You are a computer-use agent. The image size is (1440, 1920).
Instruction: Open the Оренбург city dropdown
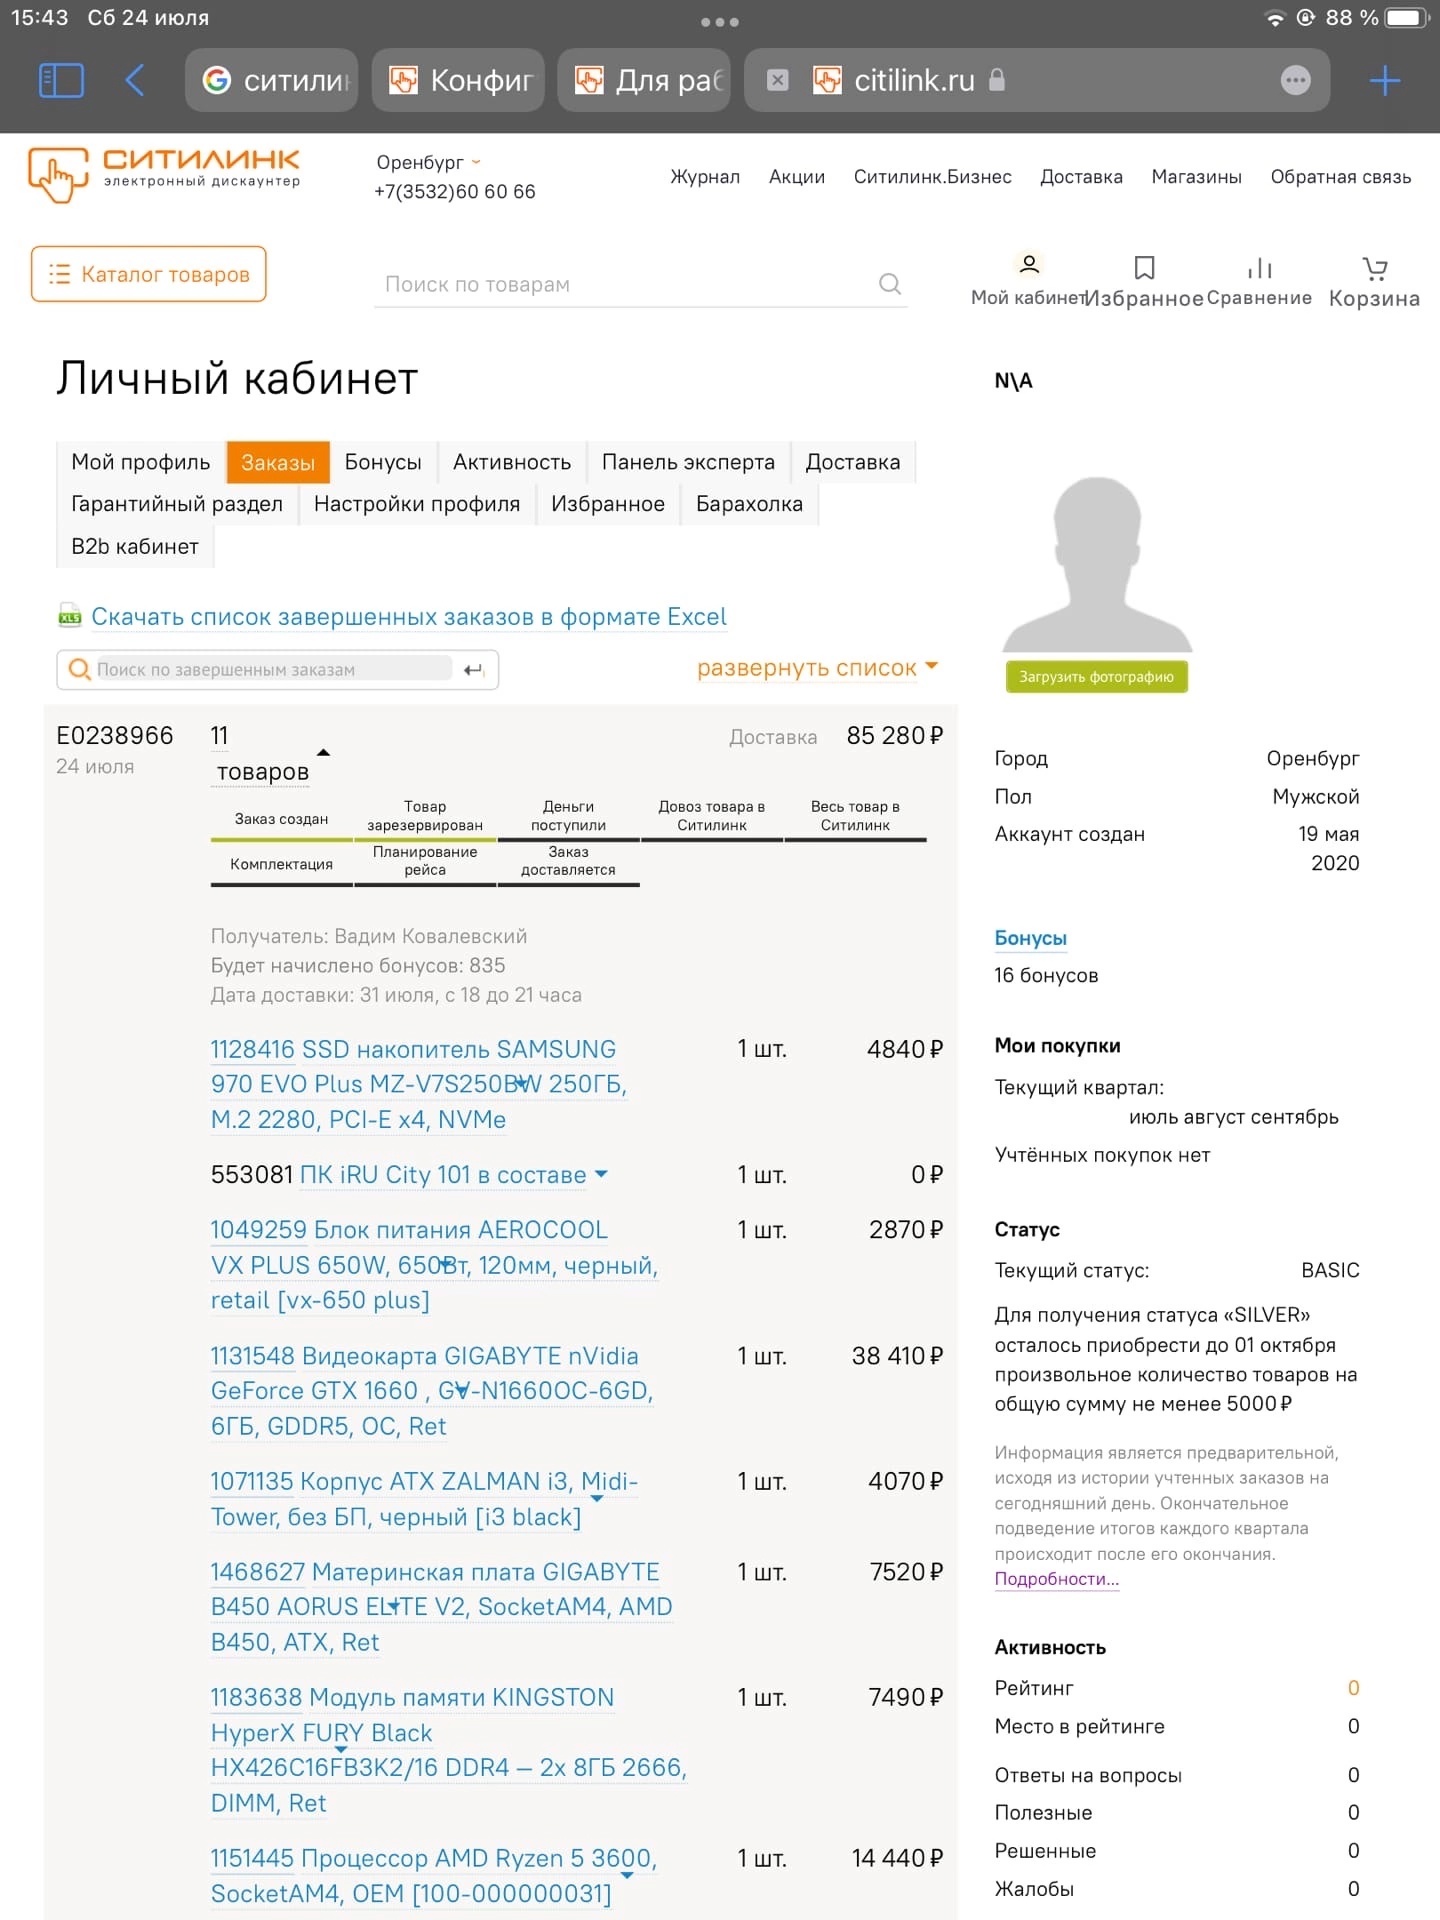(429, 162)
